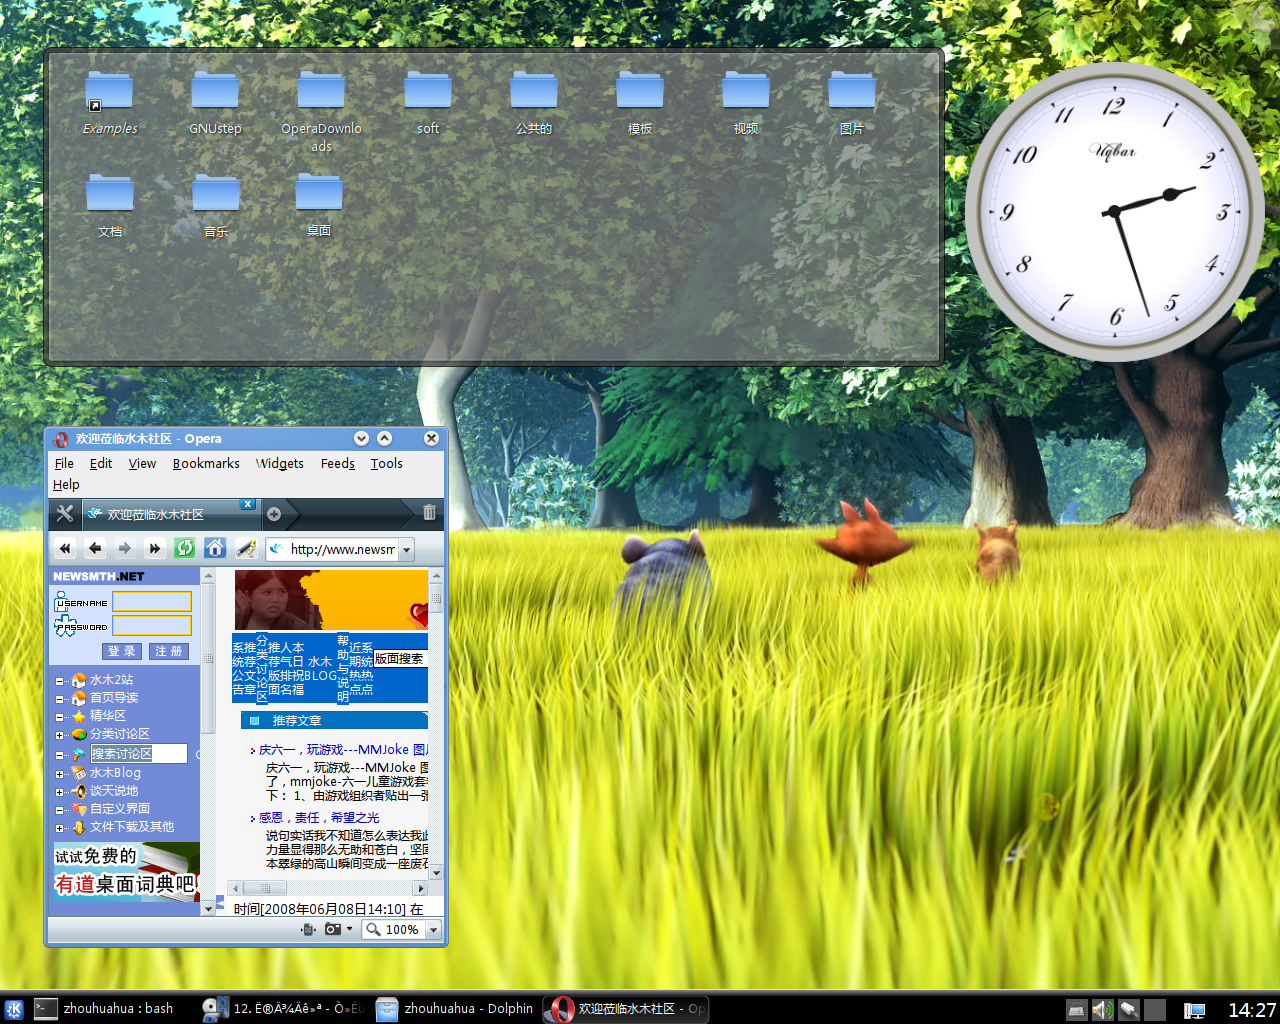Open the address bar URL dropdown arrow
This screenshot has width=1280, height=1024.
tap(406, 549)
